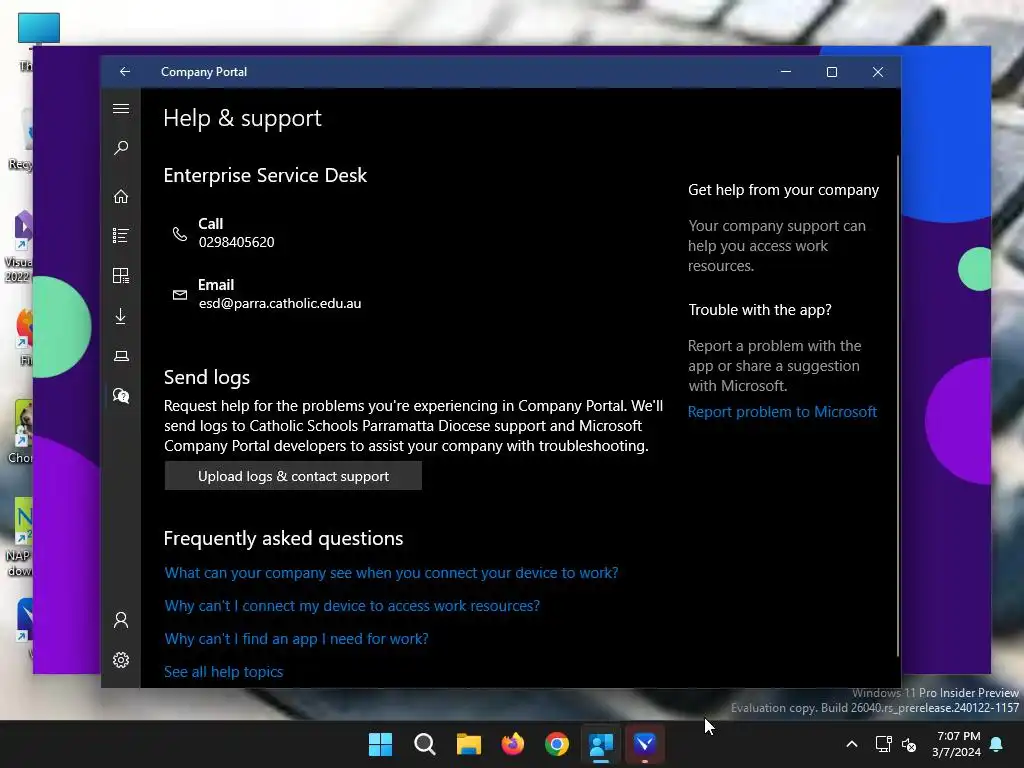Click the phone icon beside Call
The image size is (1024, 768).
coord(180,233)
